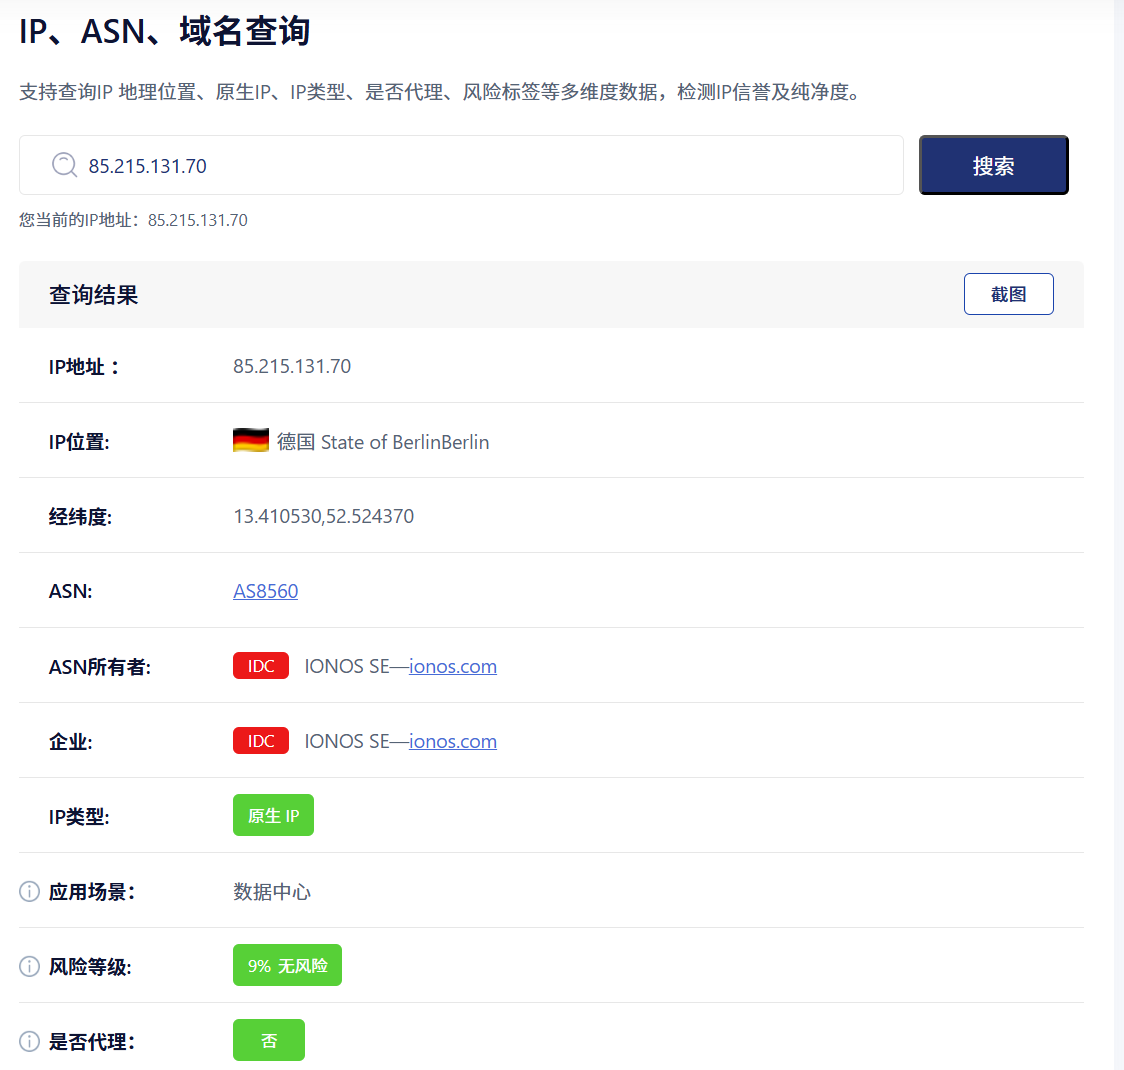The width and height of the screenshot is (1124, 1070).
Task: Click the 9% 无风险 risk badge
Action: point(287,966)
